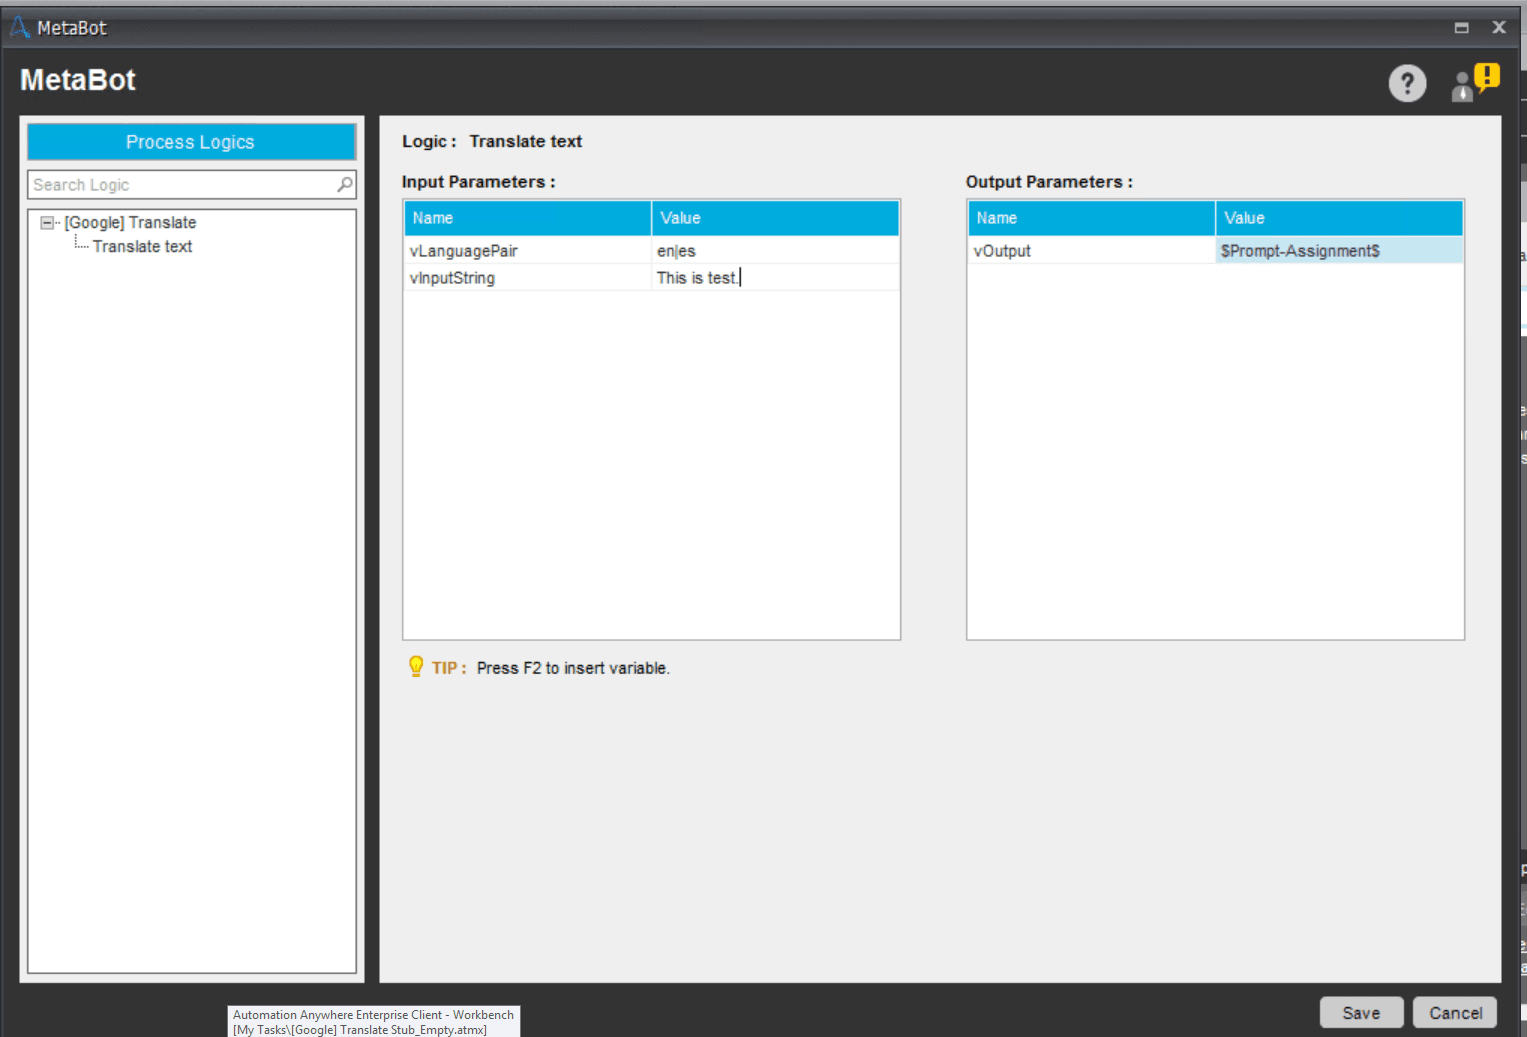Image resolution: width=1527 pixels, height=1037 pixels.
Task: Restore the MetaBot window size
Action: [1461, 28]
